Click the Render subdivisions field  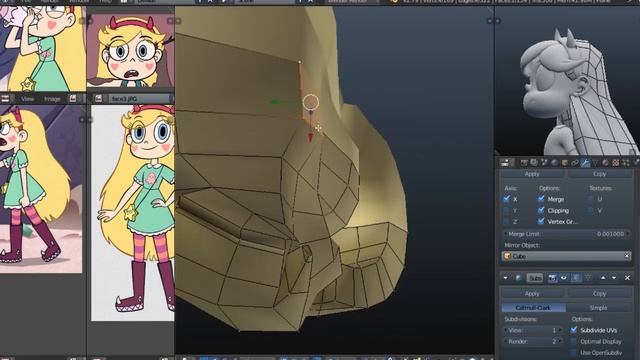[533, 341]
